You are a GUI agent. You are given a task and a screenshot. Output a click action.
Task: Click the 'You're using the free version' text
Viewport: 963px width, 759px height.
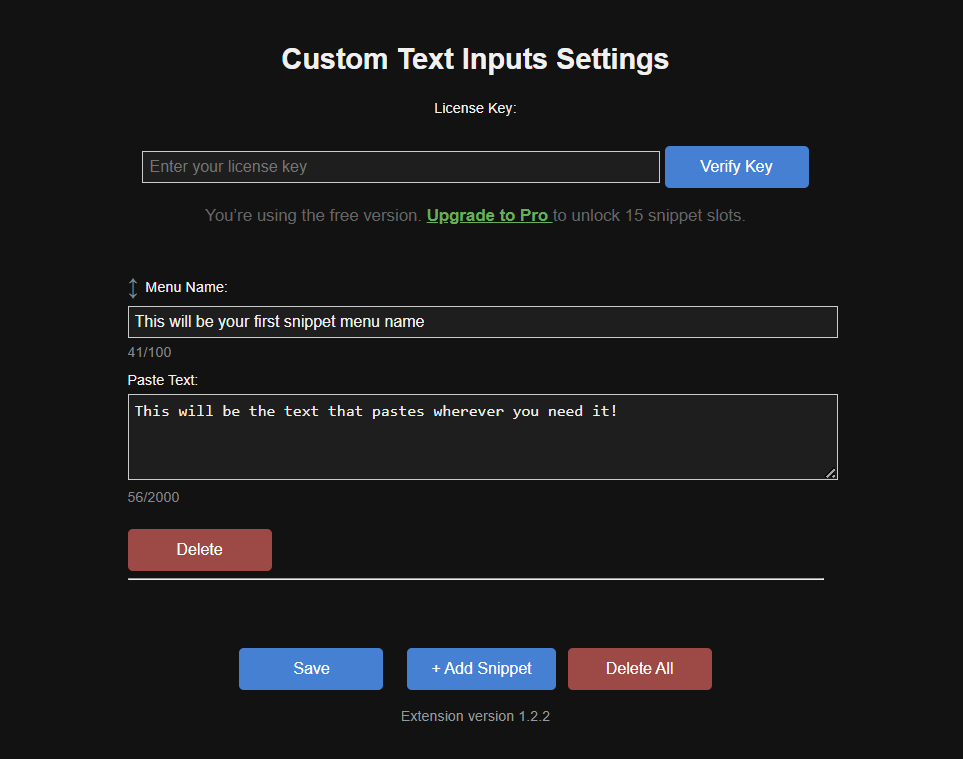(x=313, y=216)
